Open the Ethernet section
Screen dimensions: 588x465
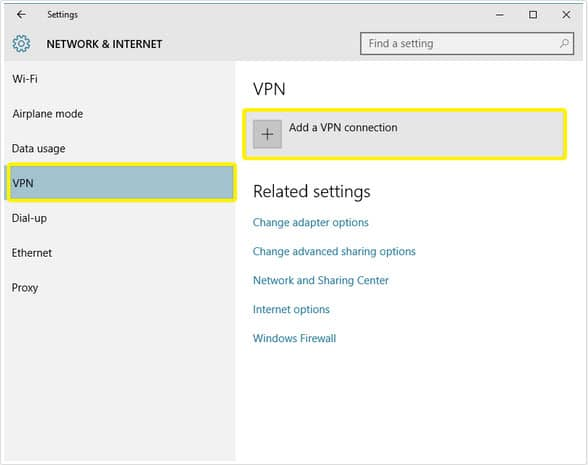120,253
